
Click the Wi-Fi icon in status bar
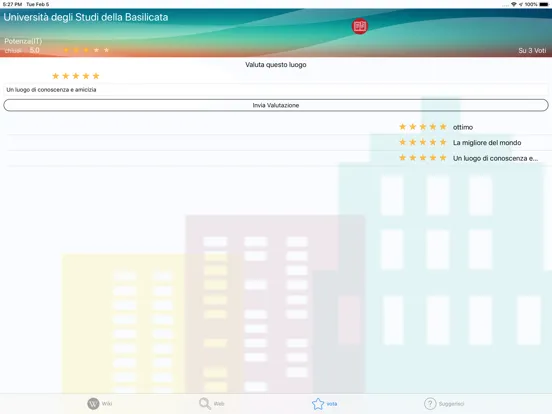514,4
